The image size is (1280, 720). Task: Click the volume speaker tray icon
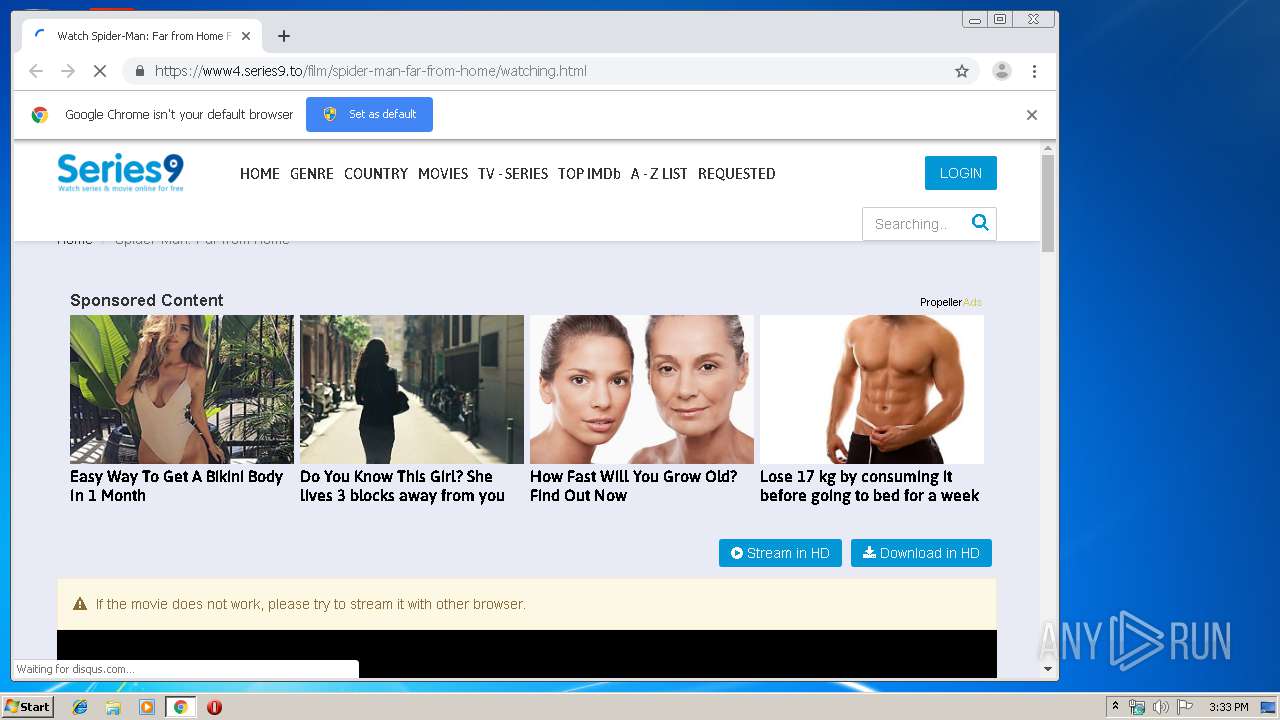1160,707
